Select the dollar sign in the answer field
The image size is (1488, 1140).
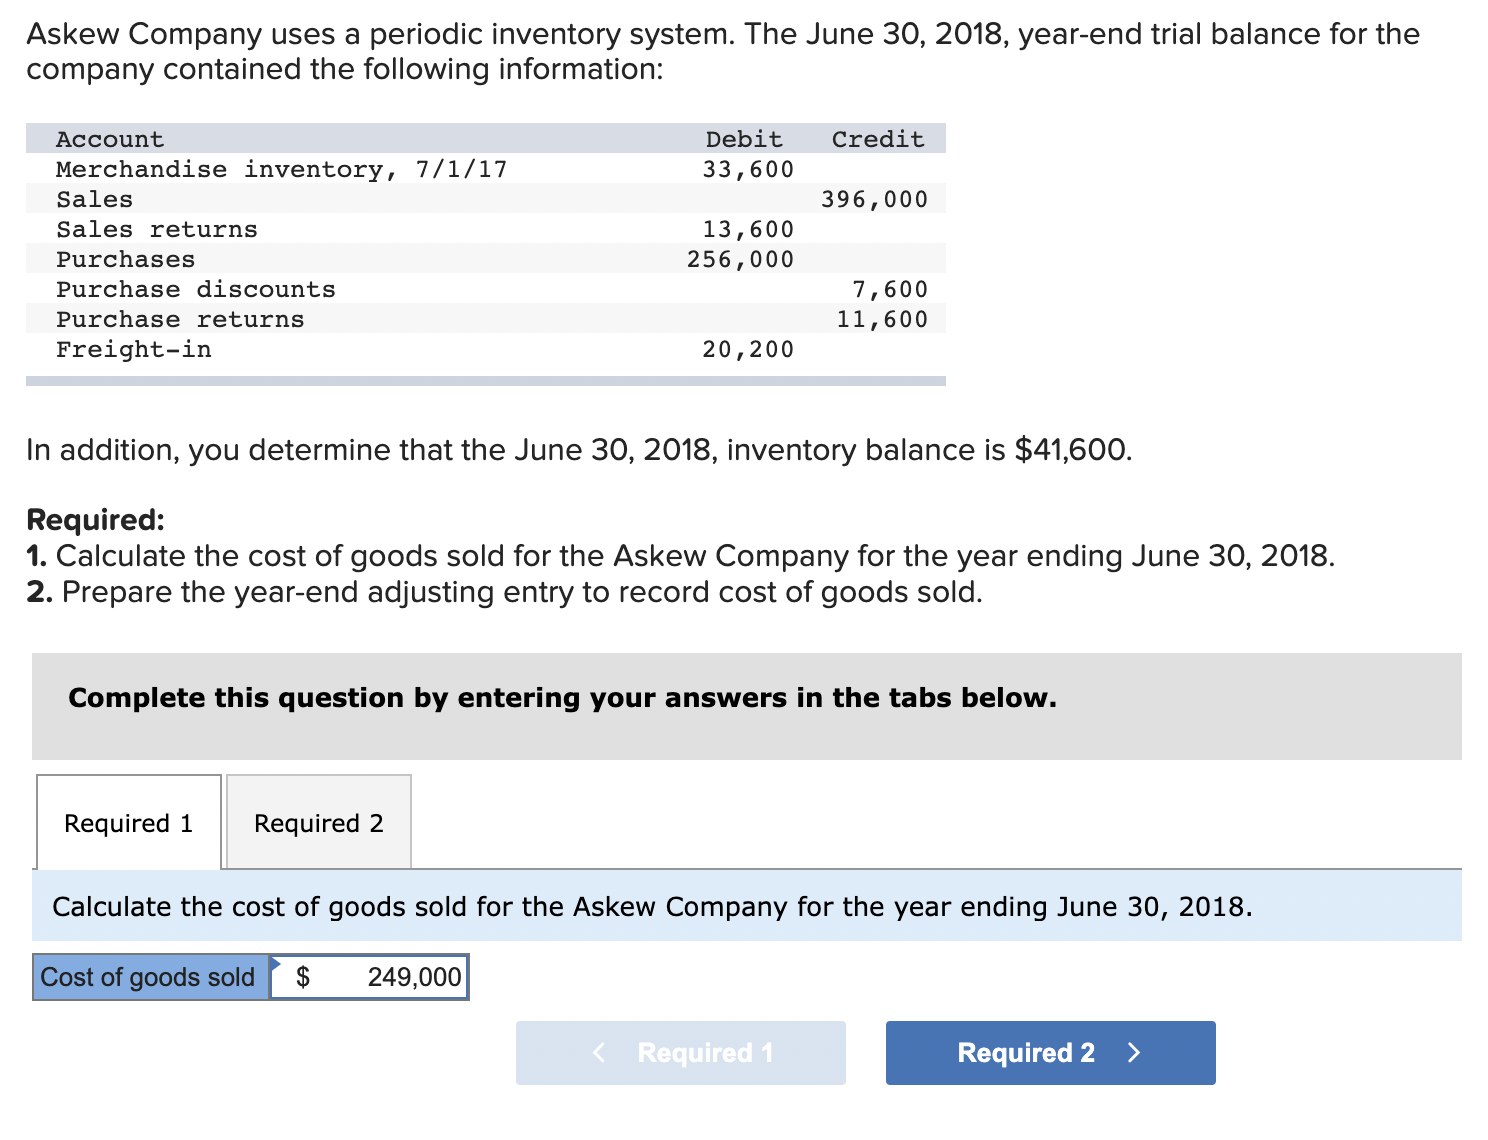tap(304, 977)
